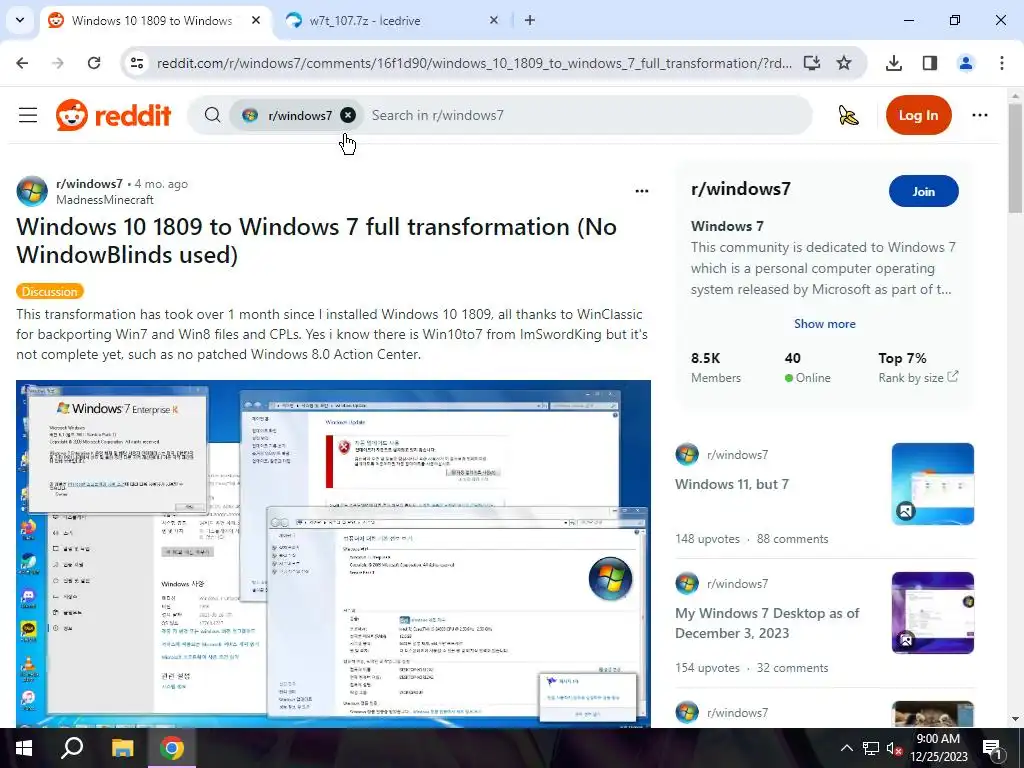Open MadnessMinecraft user profile
Screen dimensions: 1024x768
point(104,200)
